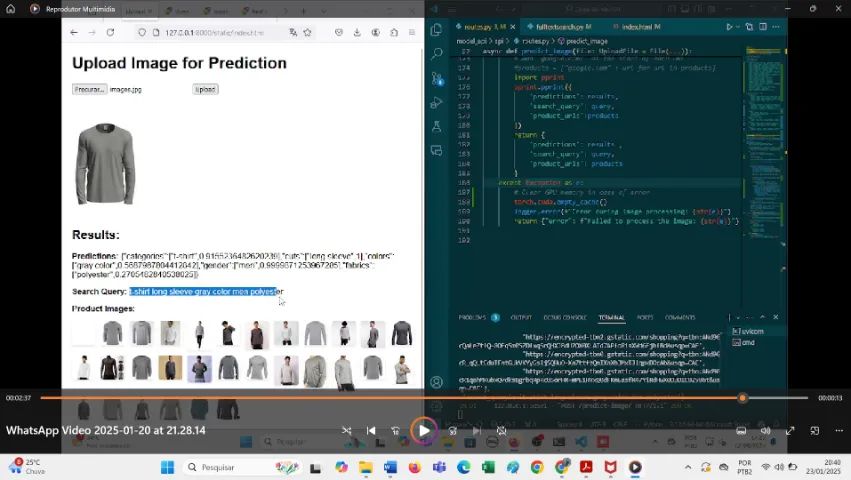The height and width of the screenshot is (480, 851).
Task: Open McAfee from taskbar
Action: click(611, 467)
